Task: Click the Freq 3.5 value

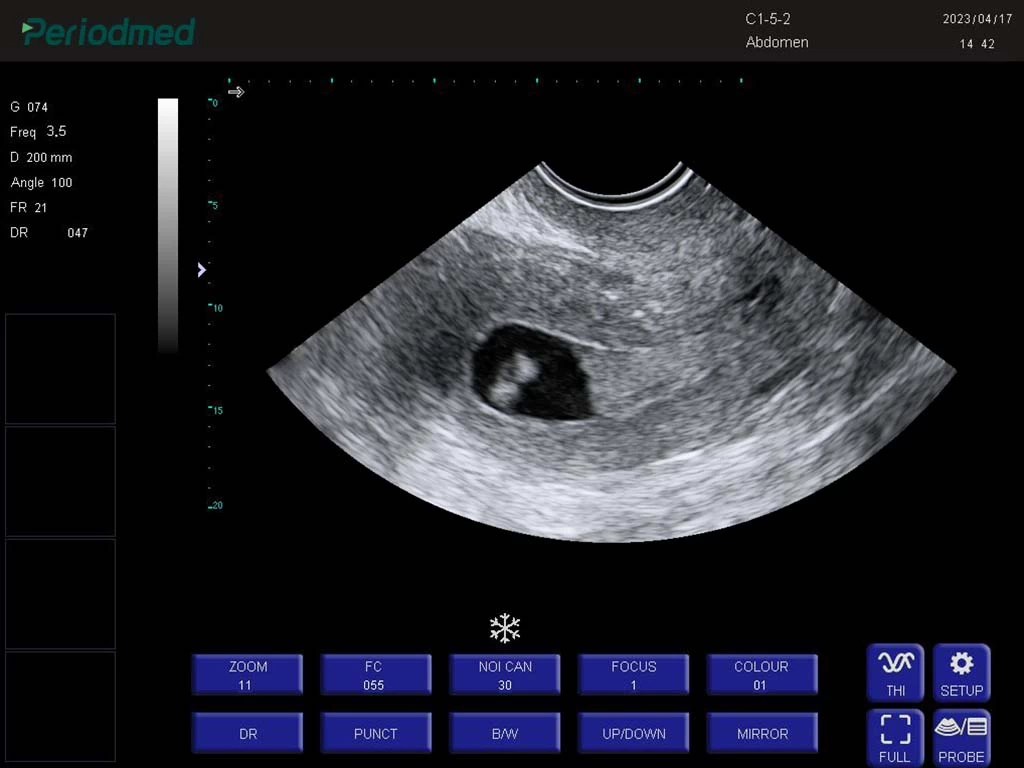Action: pyautogui.click(x=38, y=132)
